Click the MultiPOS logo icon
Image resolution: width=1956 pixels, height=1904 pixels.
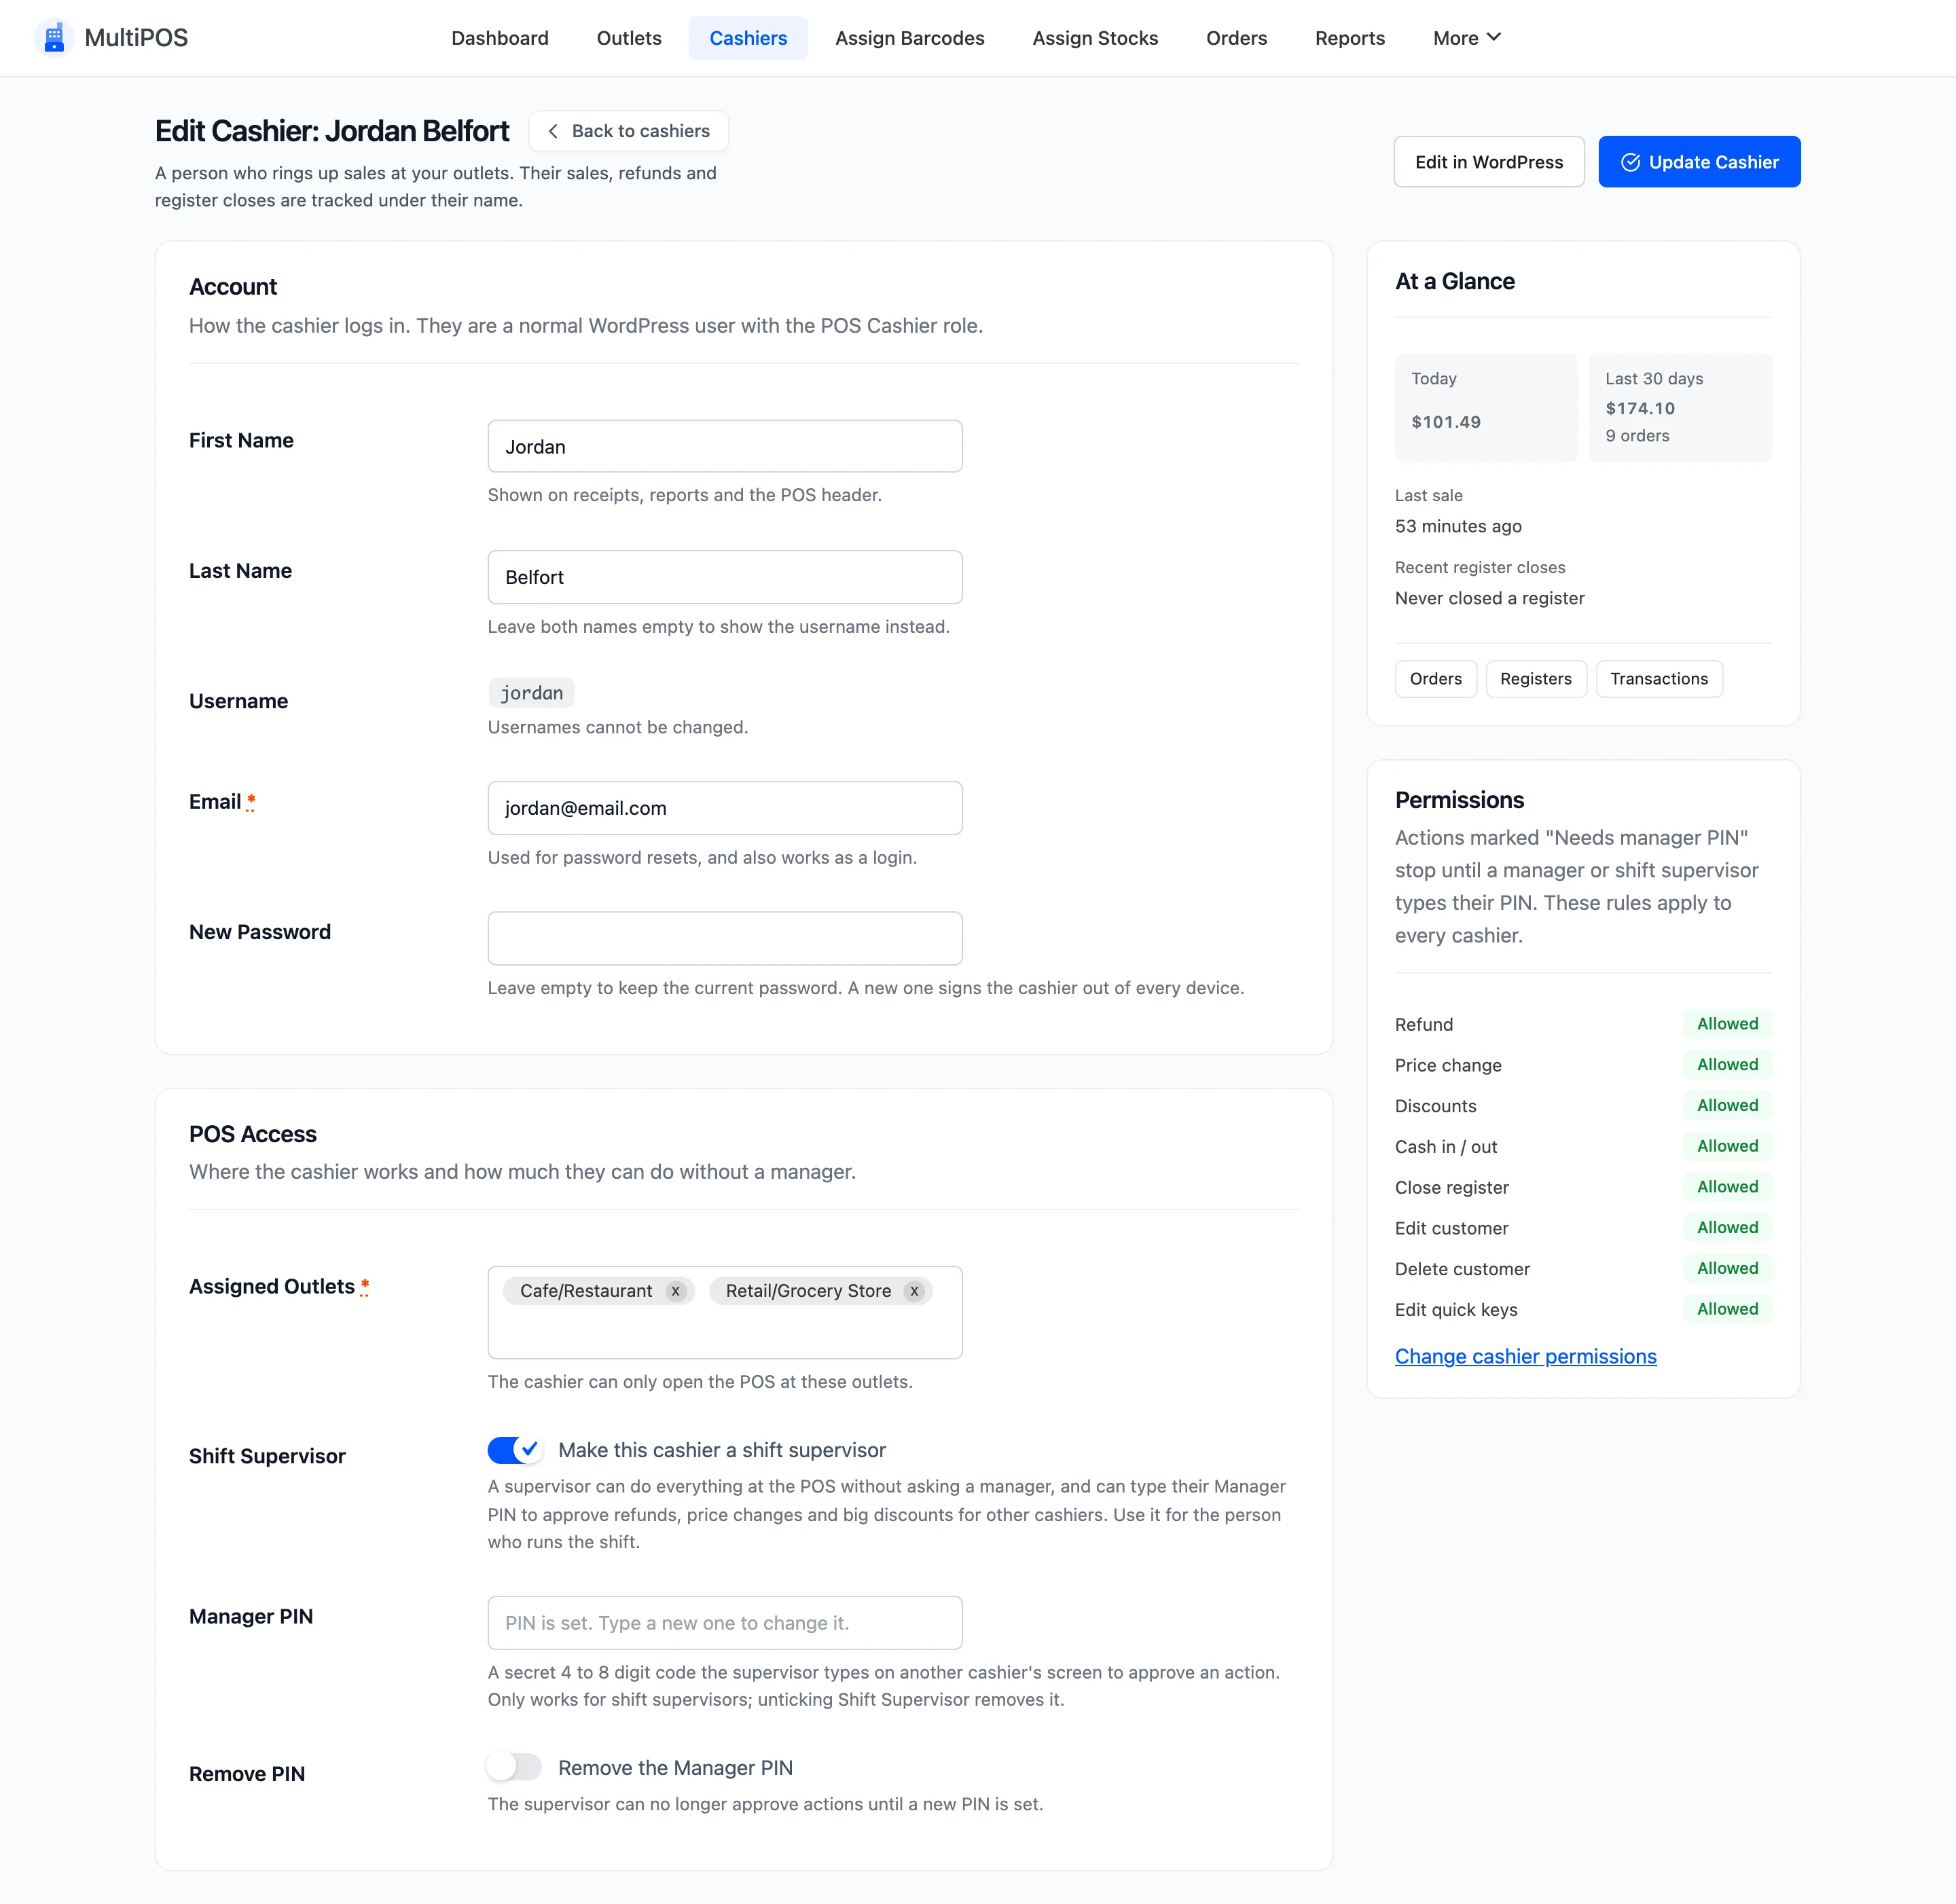54,38
